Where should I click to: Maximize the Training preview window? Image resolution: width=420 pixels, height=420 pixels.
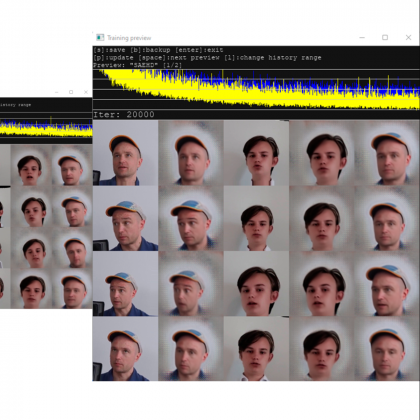click(x=385, y=37)
